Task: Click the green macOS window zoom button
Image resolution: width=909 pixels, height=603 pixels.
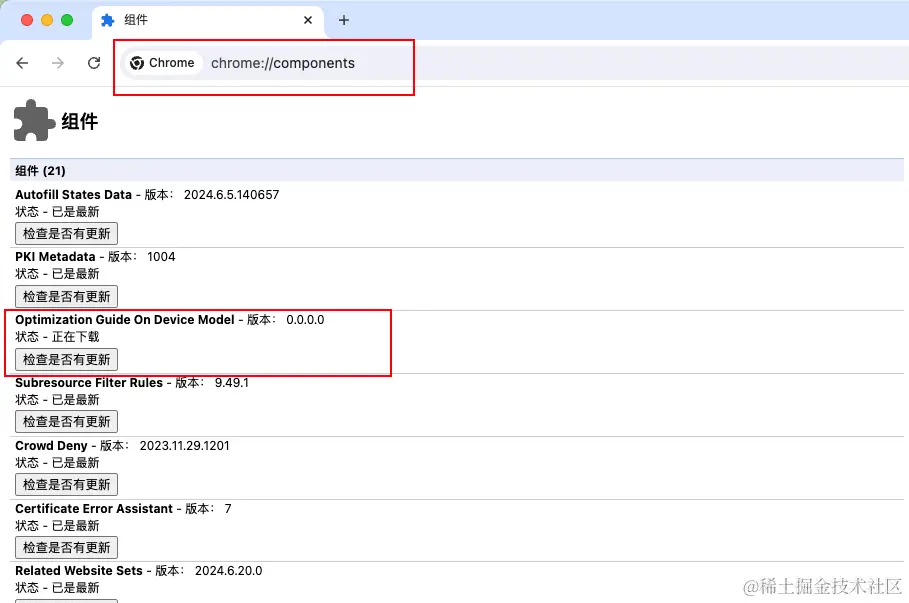Action: 67,20
